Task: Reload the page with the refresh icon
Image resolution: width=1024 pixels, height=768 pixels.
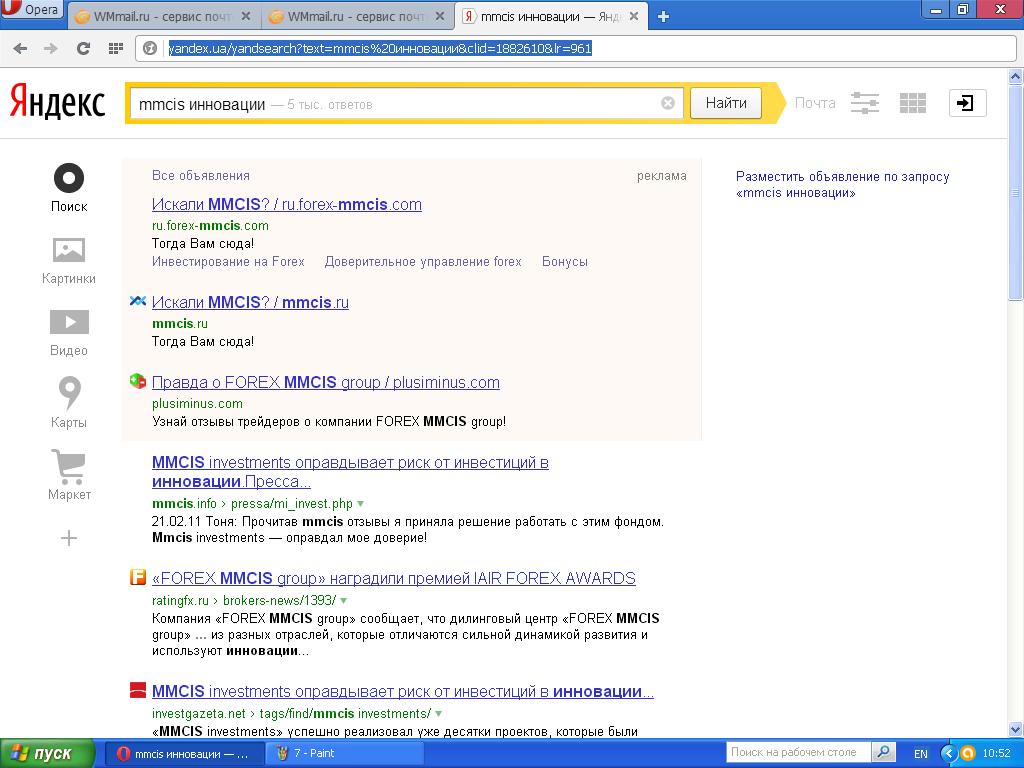Action: click(83, 48)
